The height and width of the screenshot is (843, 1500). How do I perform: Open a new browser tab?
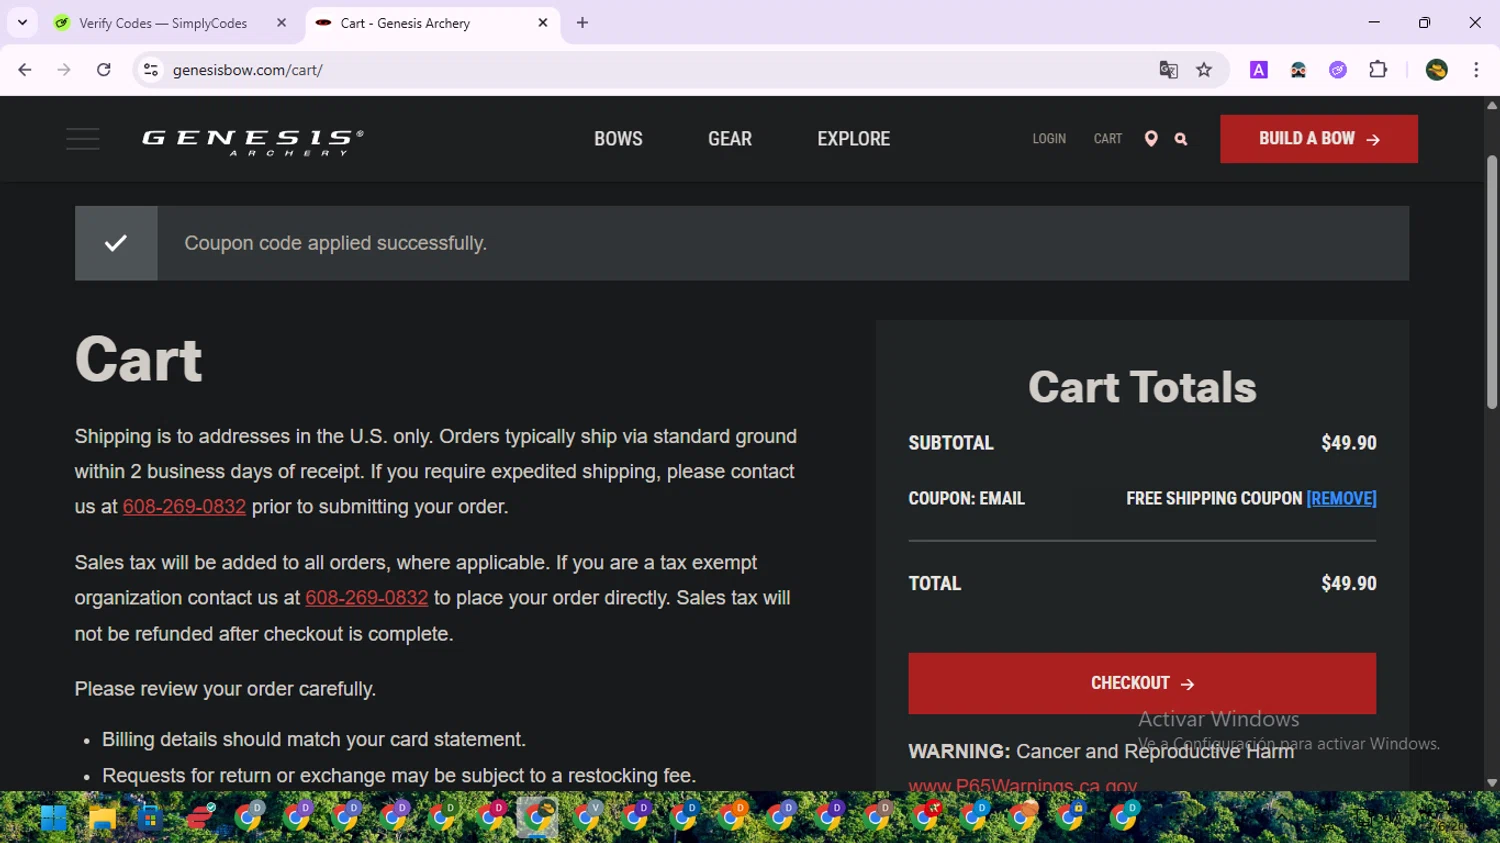[582, 23]
